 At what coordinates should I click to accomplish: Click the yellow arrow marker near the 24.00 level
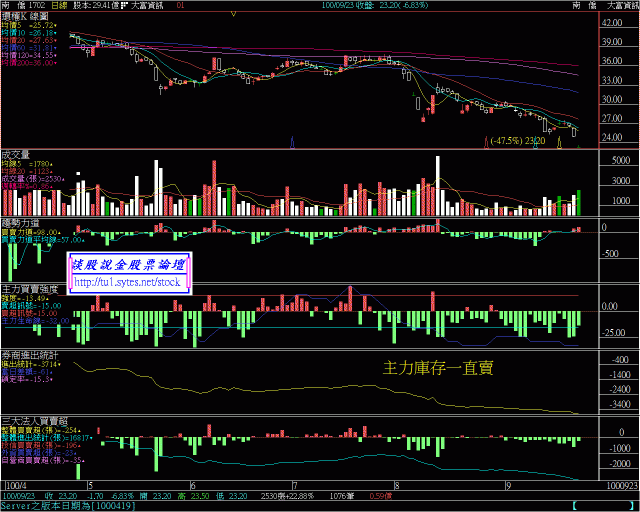(x=559, y=142)
